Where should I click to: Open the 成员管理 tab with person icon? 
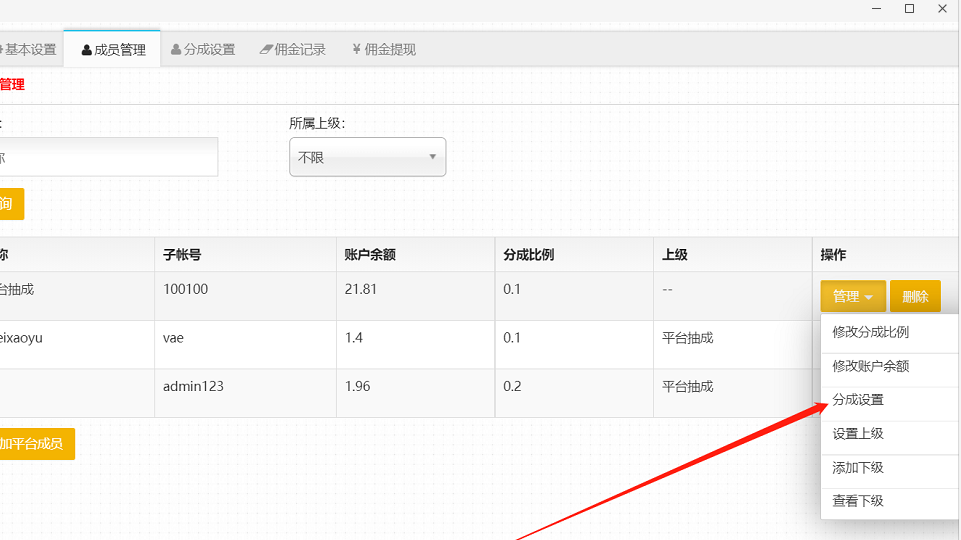(113, 49)
